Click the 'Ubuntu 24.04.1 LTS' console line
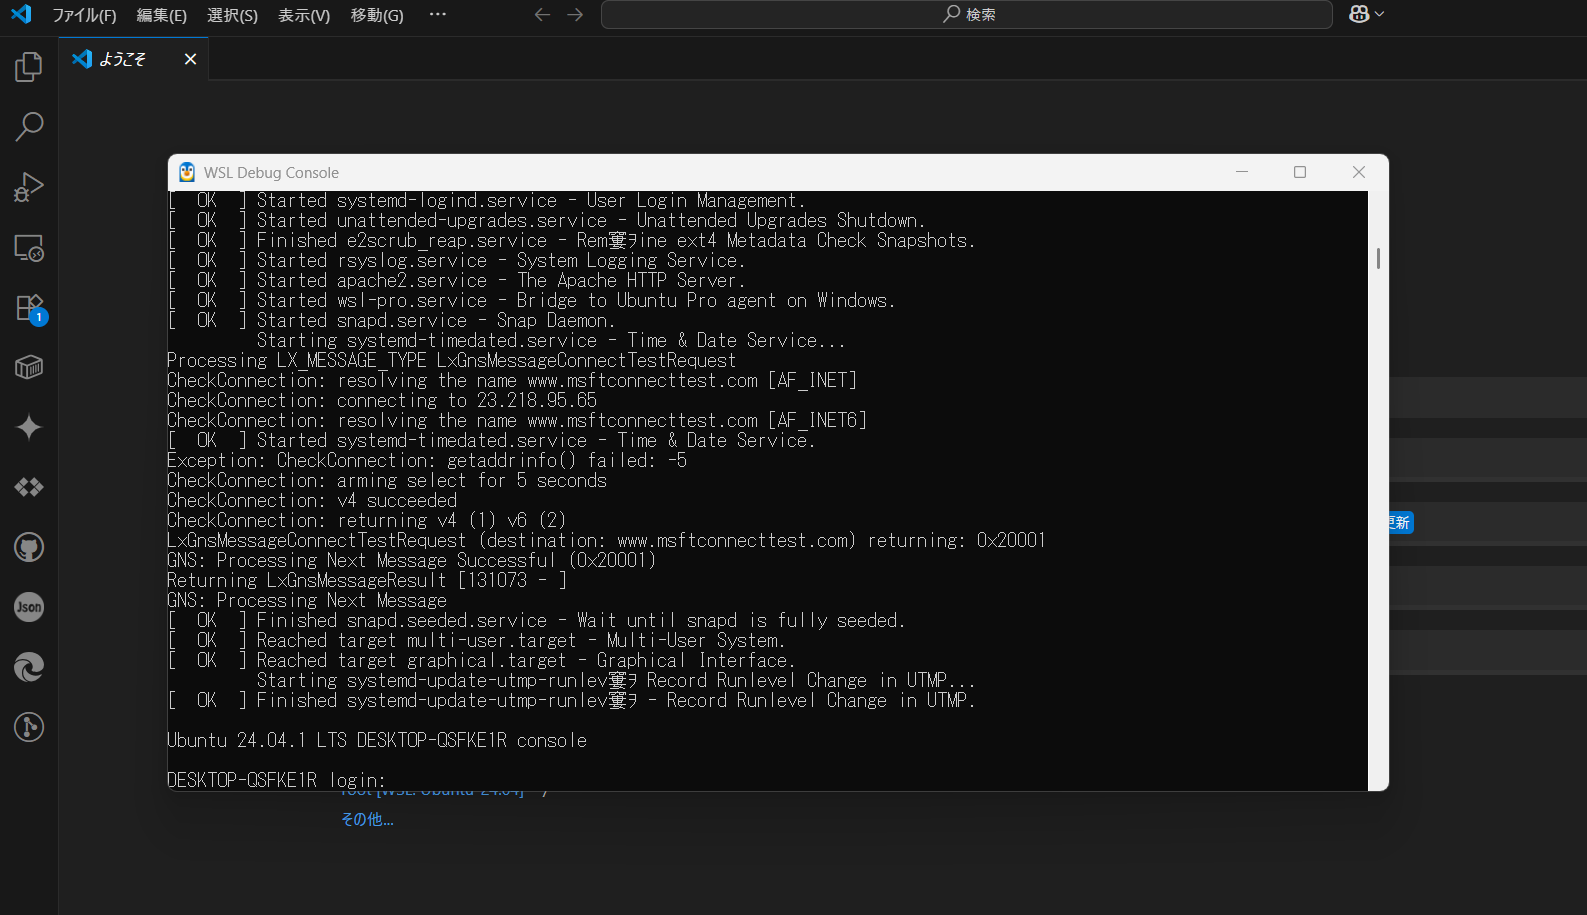The image size is (1587, 915). point(377,740)
